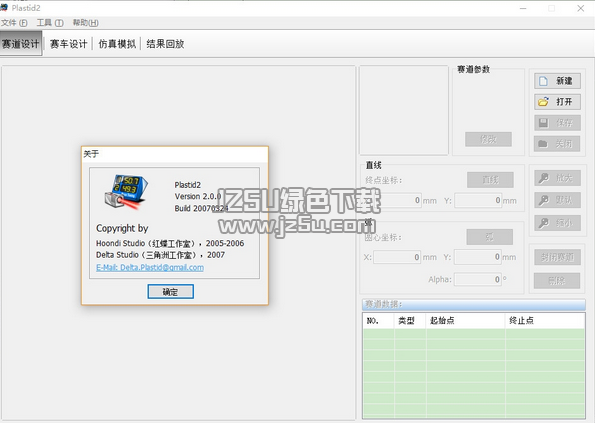The width and height of the screenshot is (595, 423).
Task: Open the 文件(F) menu
Action: [x=14, y=23]
